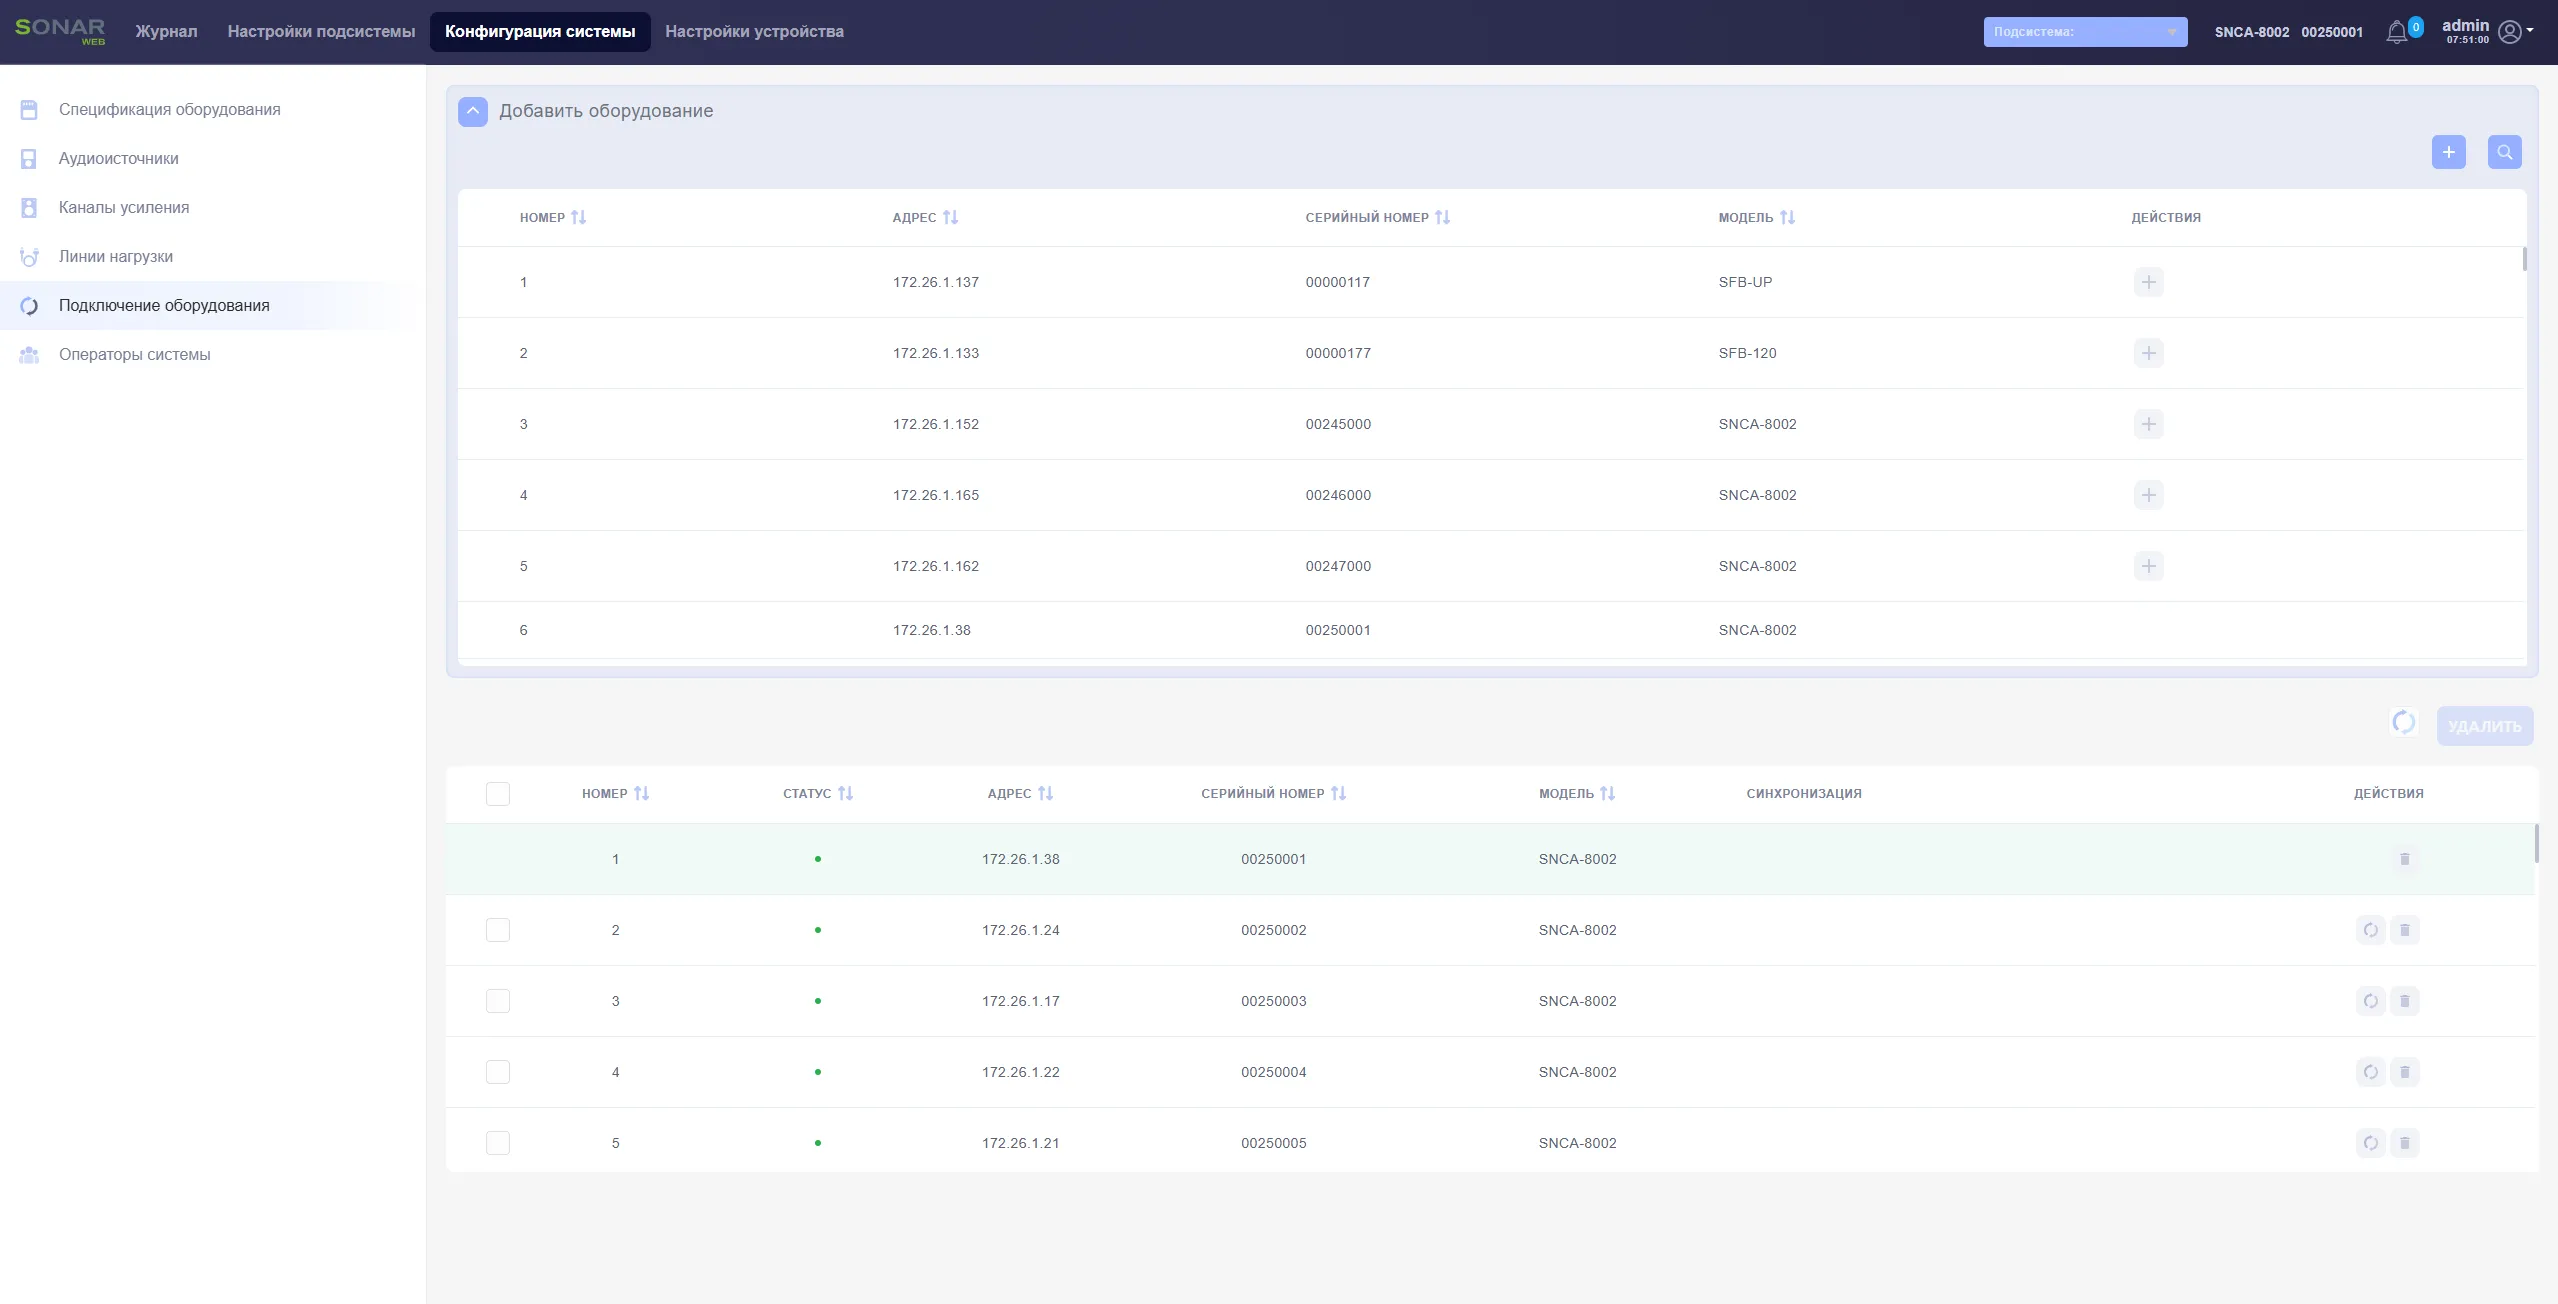Open the notifications bell
Screen dimensions: 2558x1304
[x=2397, y=32]
